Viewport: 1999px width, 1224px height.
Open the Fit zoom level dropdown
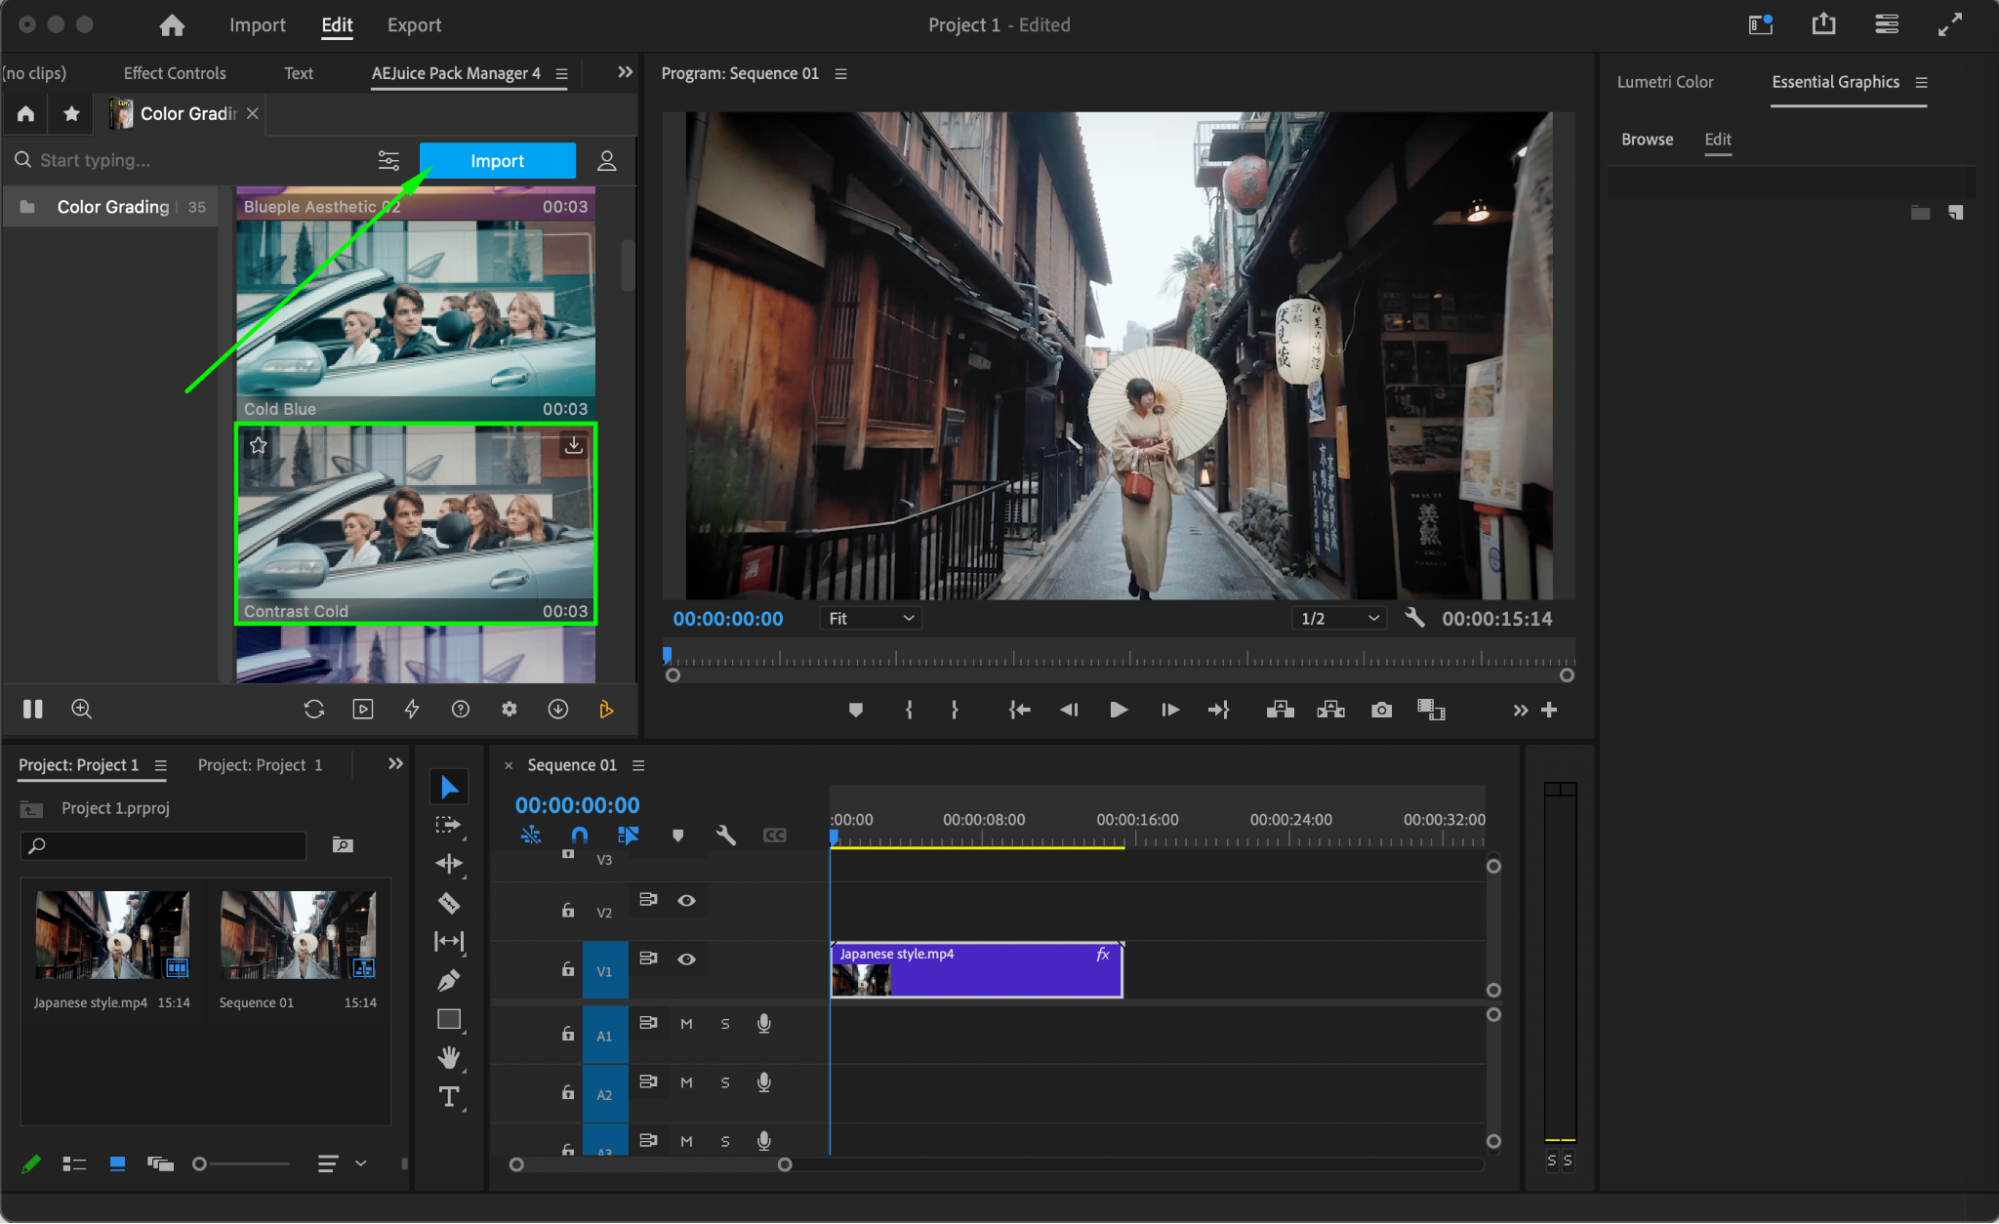click(x=871, y=619)
